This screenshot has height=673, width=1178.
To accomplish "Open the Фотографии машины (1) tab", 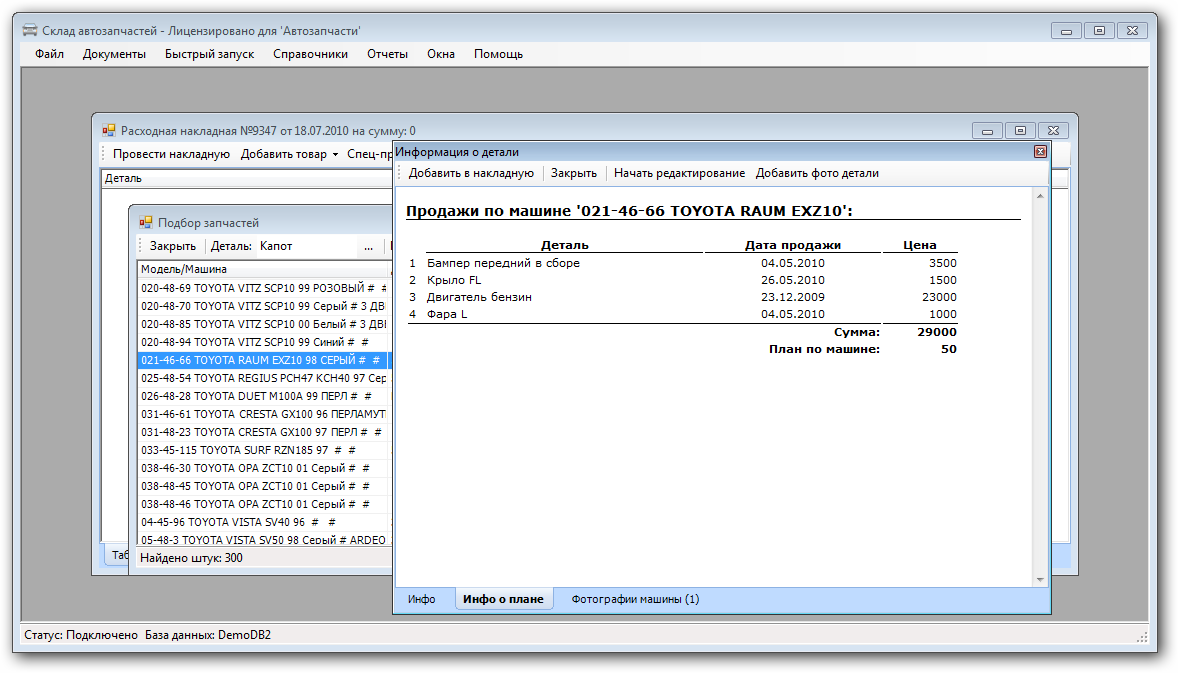I will click(x=635, y=599).
